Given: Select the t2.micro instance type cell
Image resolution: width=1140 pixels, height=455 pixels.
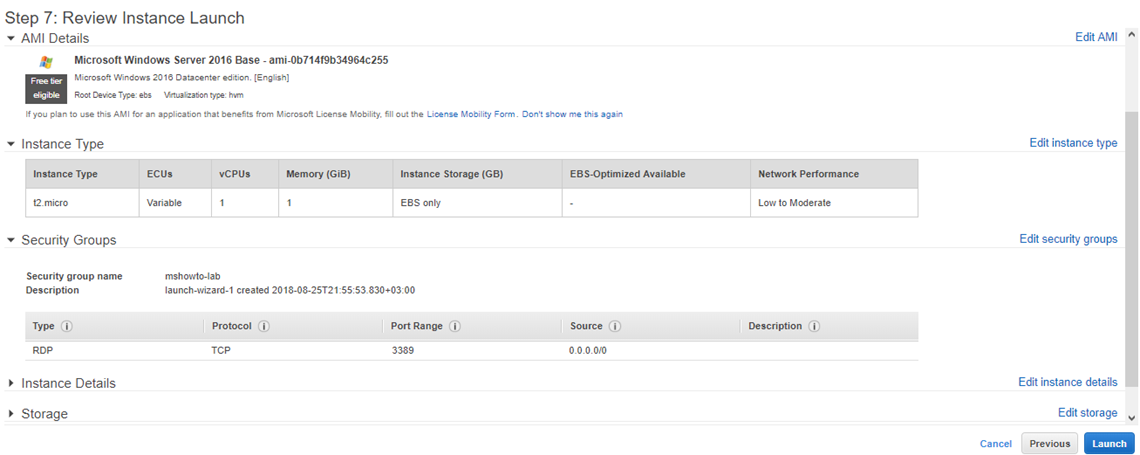Looking at the screenshot, I should tap(81, 203).
